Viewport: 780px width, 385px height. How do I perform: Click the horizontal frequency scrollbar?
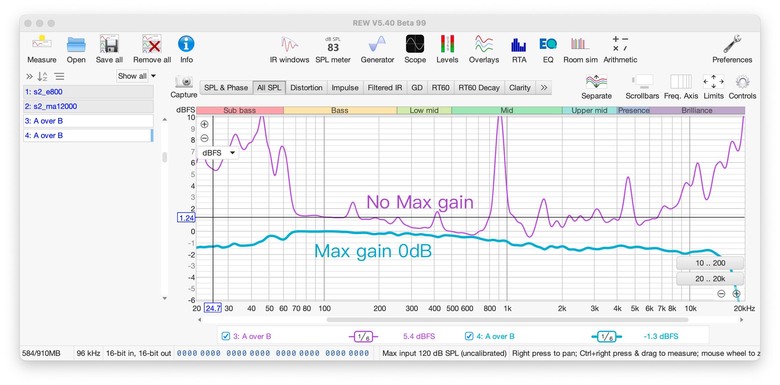[x=507, y=320]
